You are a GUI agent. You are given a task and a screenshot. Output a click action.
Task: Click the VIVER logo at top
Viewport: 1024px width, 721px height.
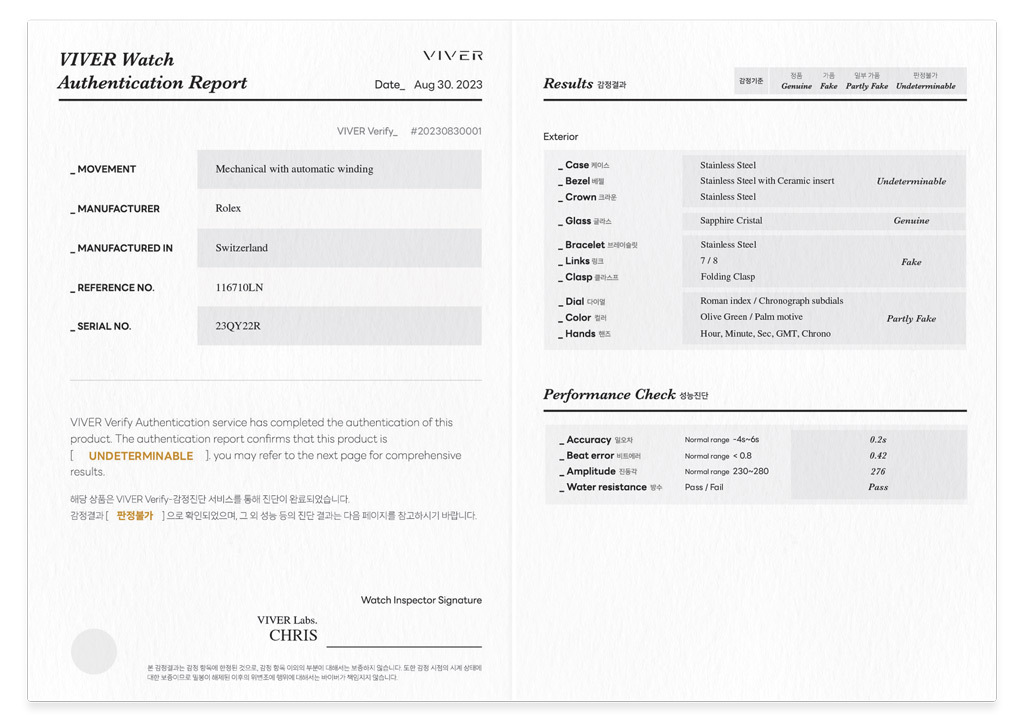pyautogui.click(x=453, y=56)
